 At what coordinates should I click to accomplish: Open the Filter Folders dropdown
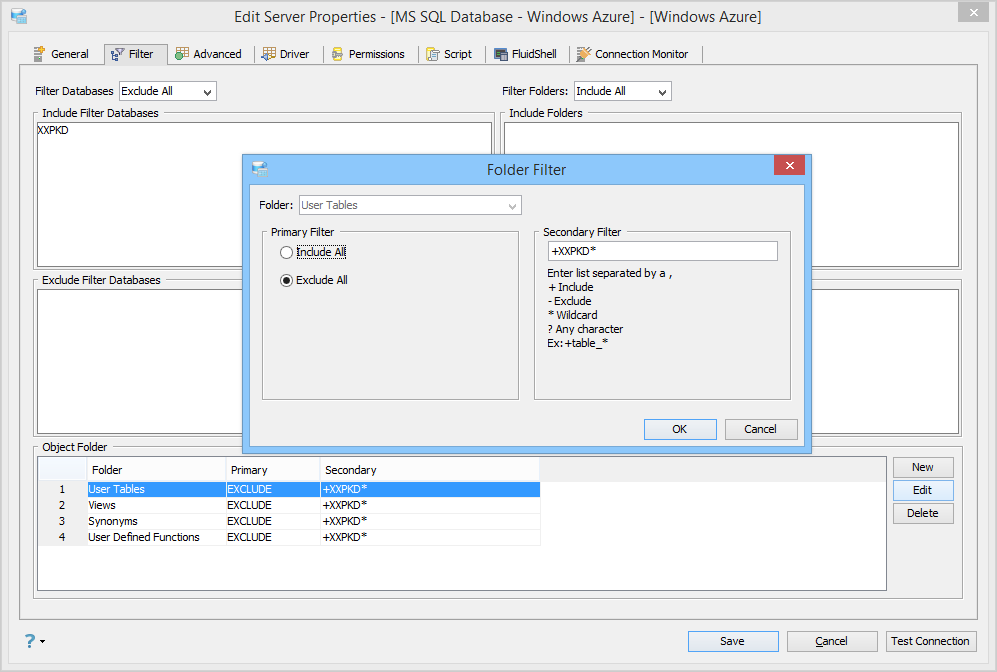click(622, 92)
